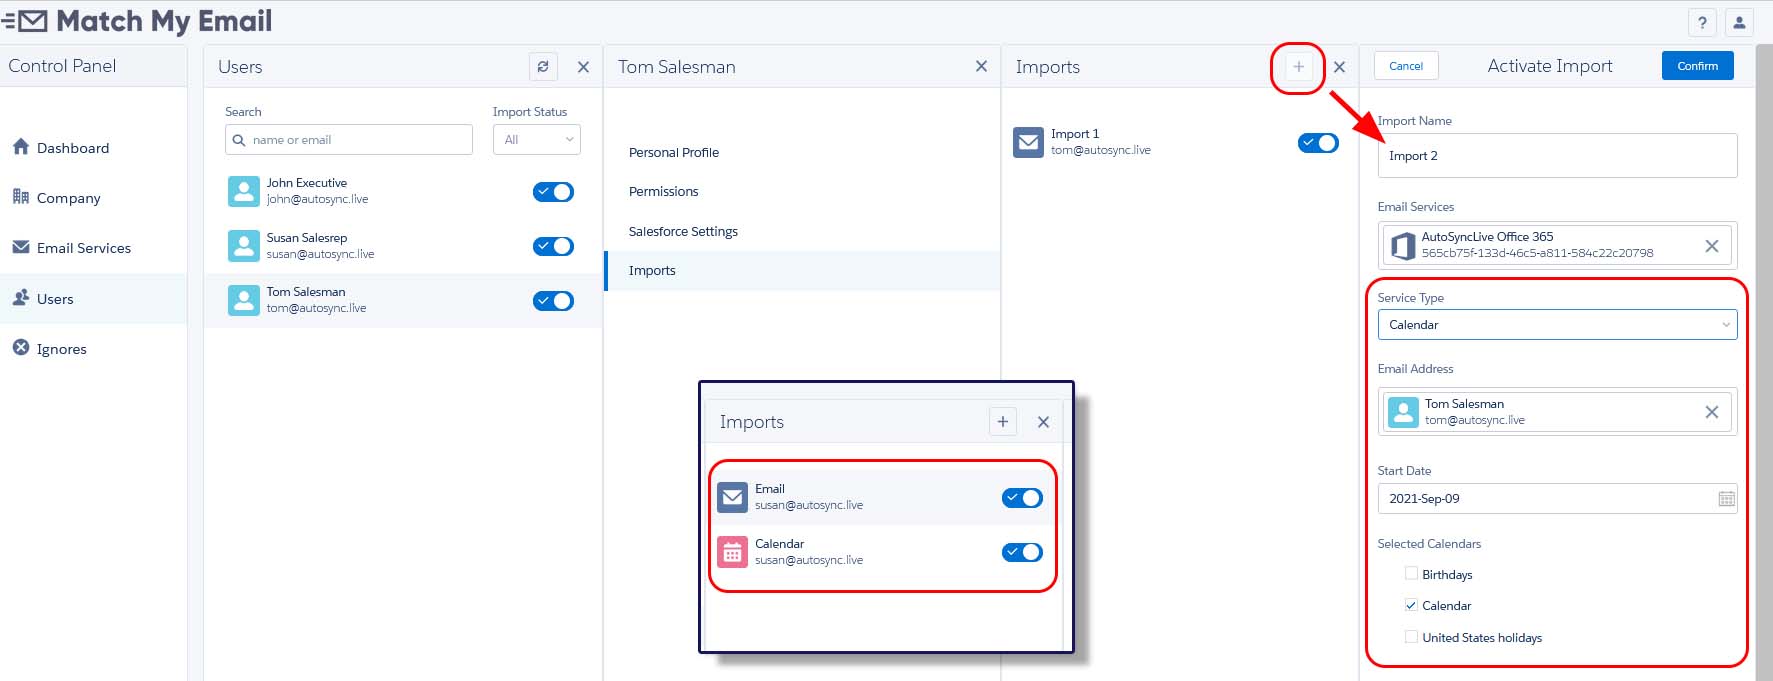The width and height of the screenshot is (1773, 681).
Task: Open the Service Type dropdown
Action: point(1556,325)
